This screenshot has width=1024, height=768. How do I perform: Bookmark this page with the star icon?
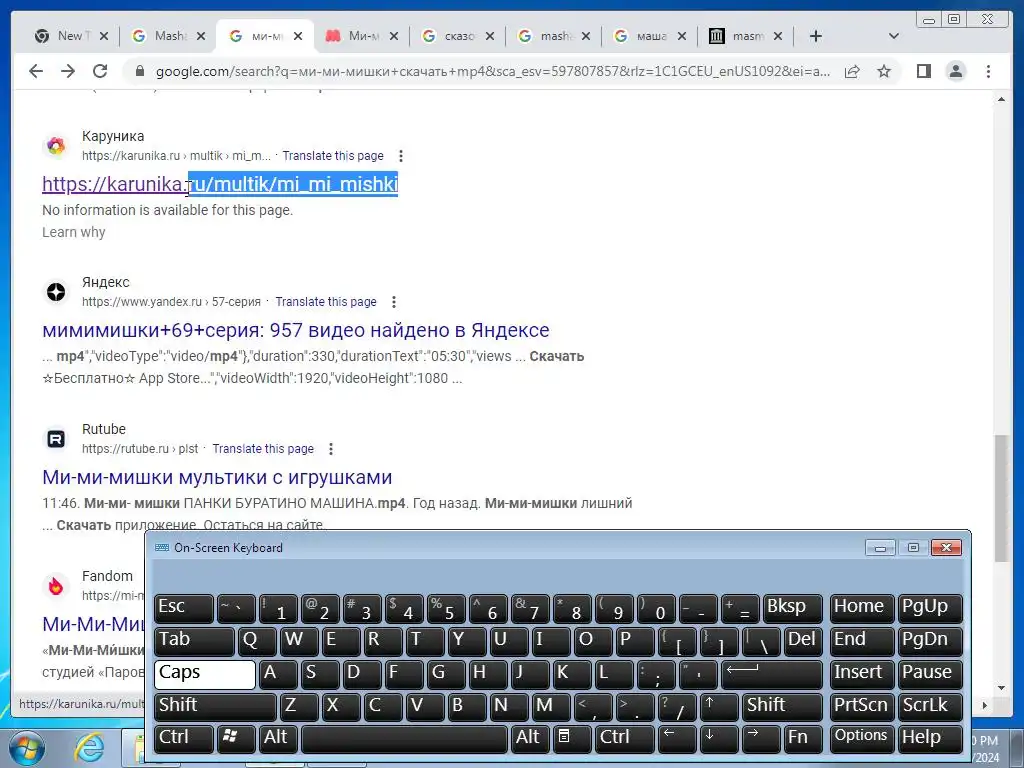point(884,71)
